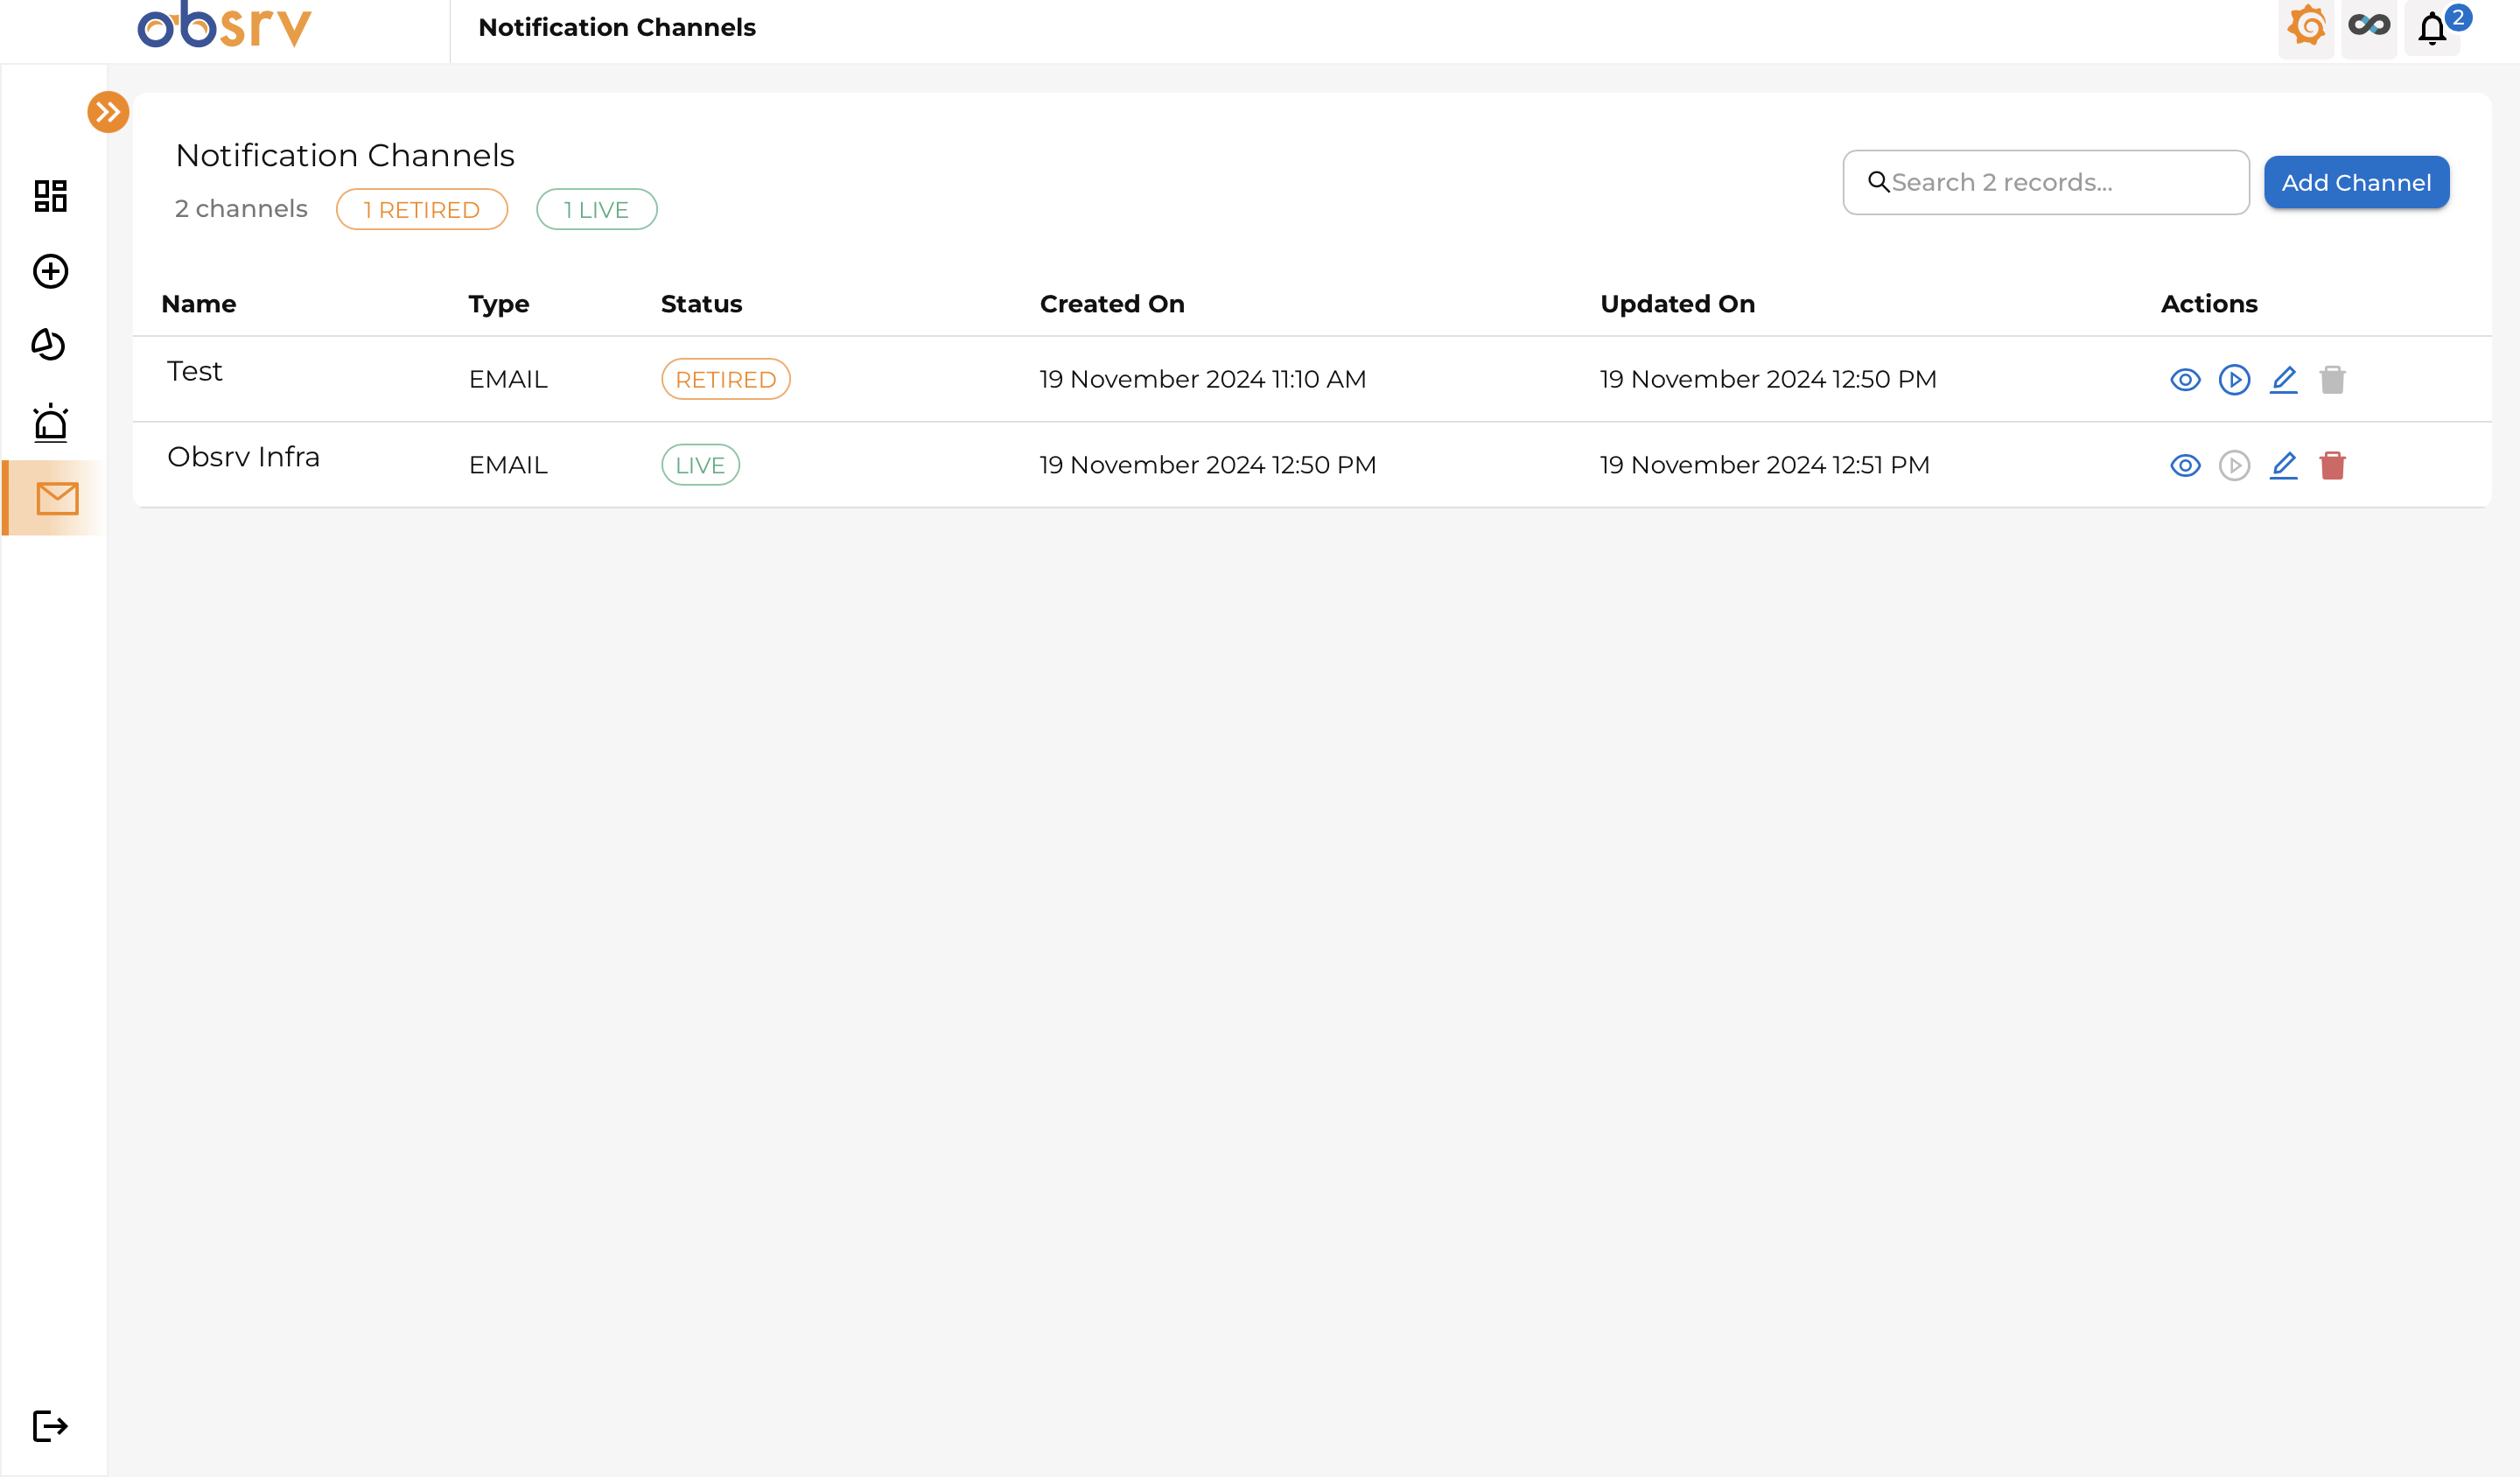Image resolution: width=2520 pixels, height=1477 pixels.
Task: Filter channels by the 1 LIVE chip
Action: tap(596, 210)
